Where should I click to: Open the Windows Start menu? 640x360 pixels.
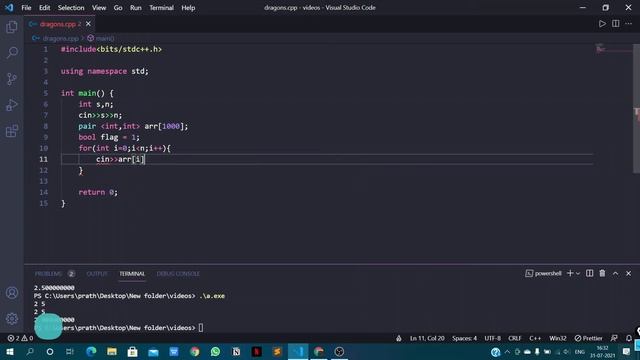pos(10,351)
